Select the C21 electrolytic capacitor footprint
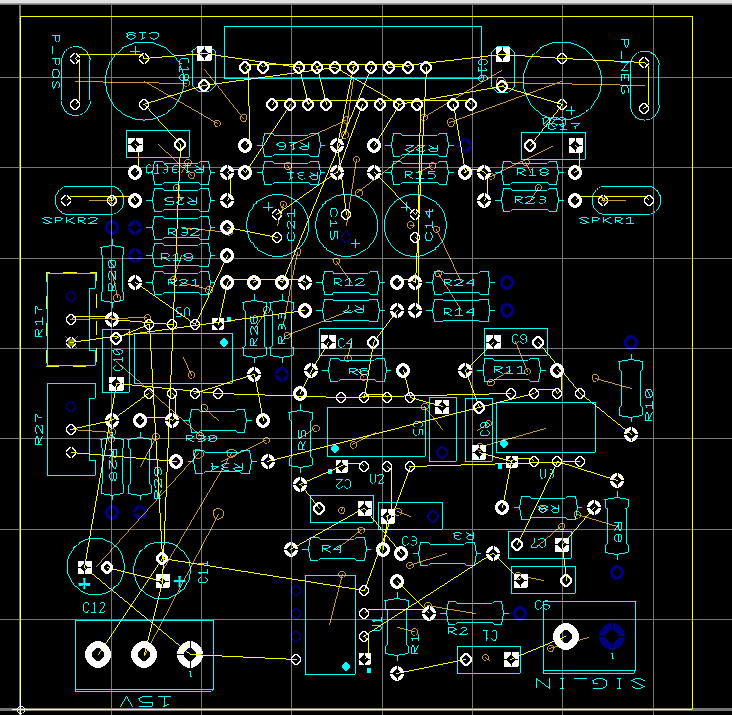The height and width of the screenshot is (715, 732). point(277,225)
